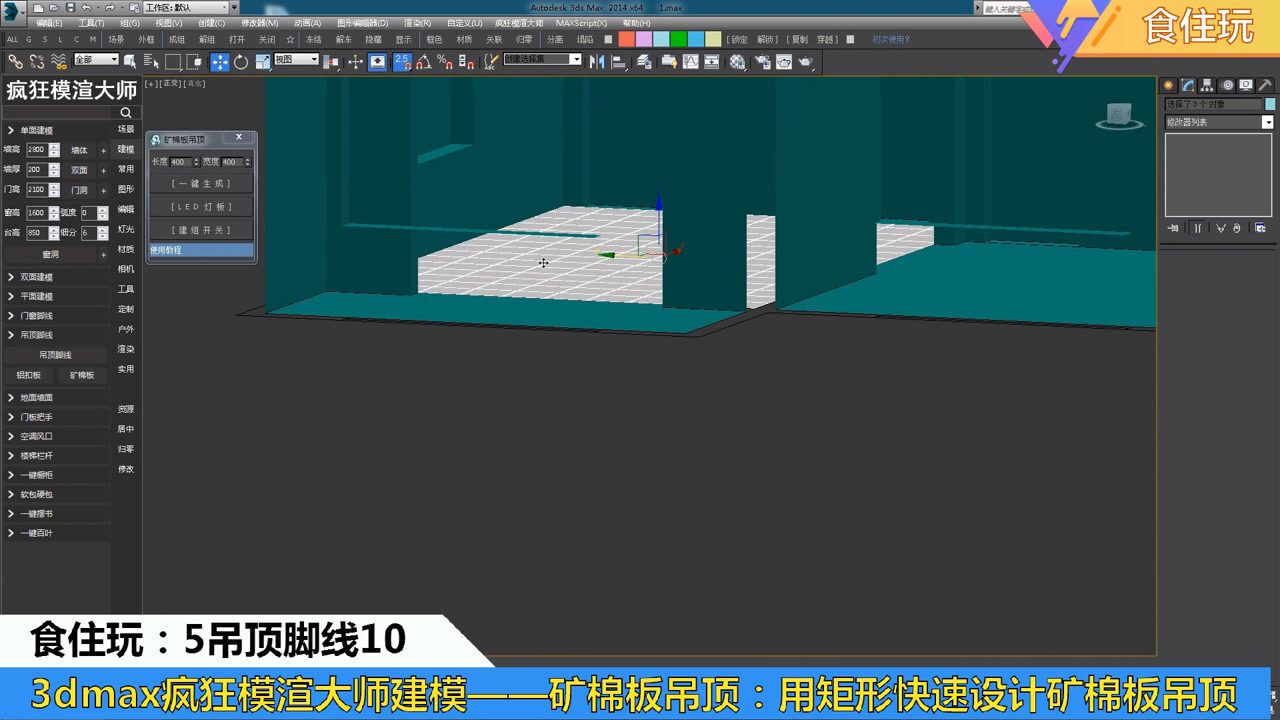Click the 墙高 value field 2800
Image resolution: width=1280 pixels, height=720 pixels.
pos(36,150)
